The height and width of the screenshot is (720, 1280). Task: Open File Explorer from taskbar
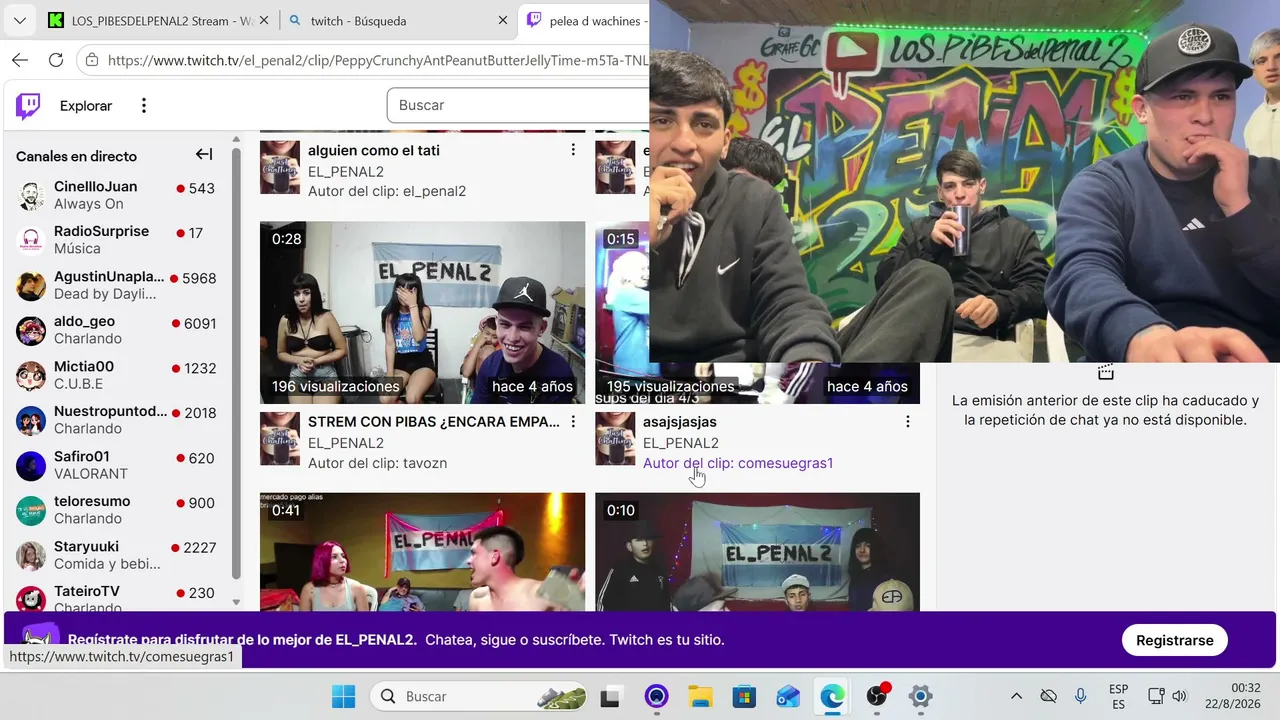click(700, 696)
